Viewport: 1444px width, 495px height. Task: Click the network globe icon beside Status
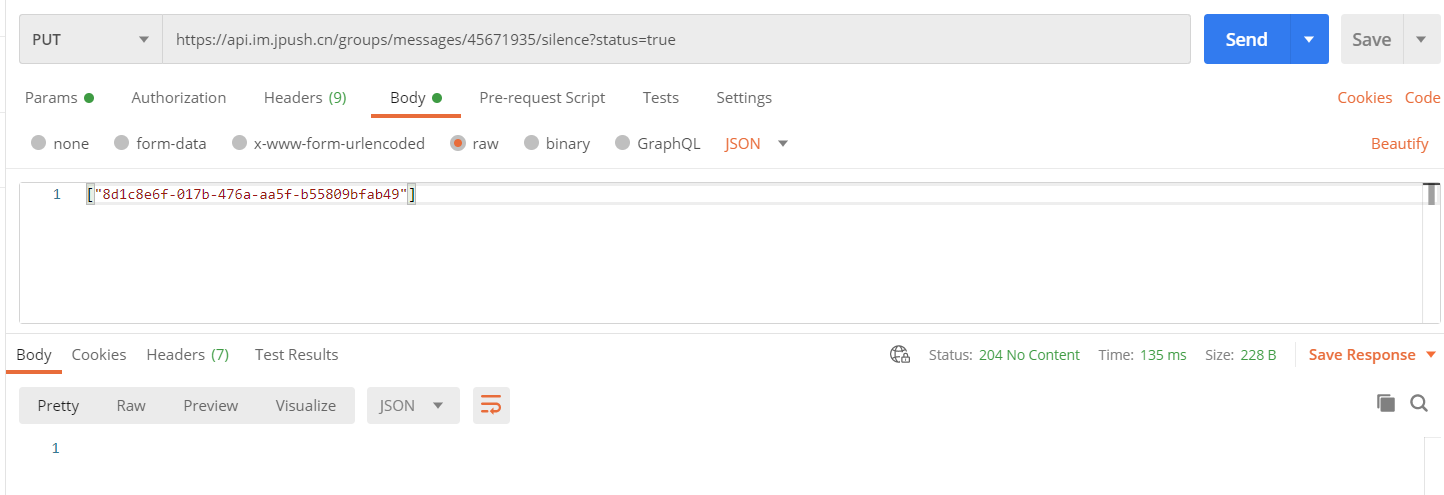(x=899, y=355)
